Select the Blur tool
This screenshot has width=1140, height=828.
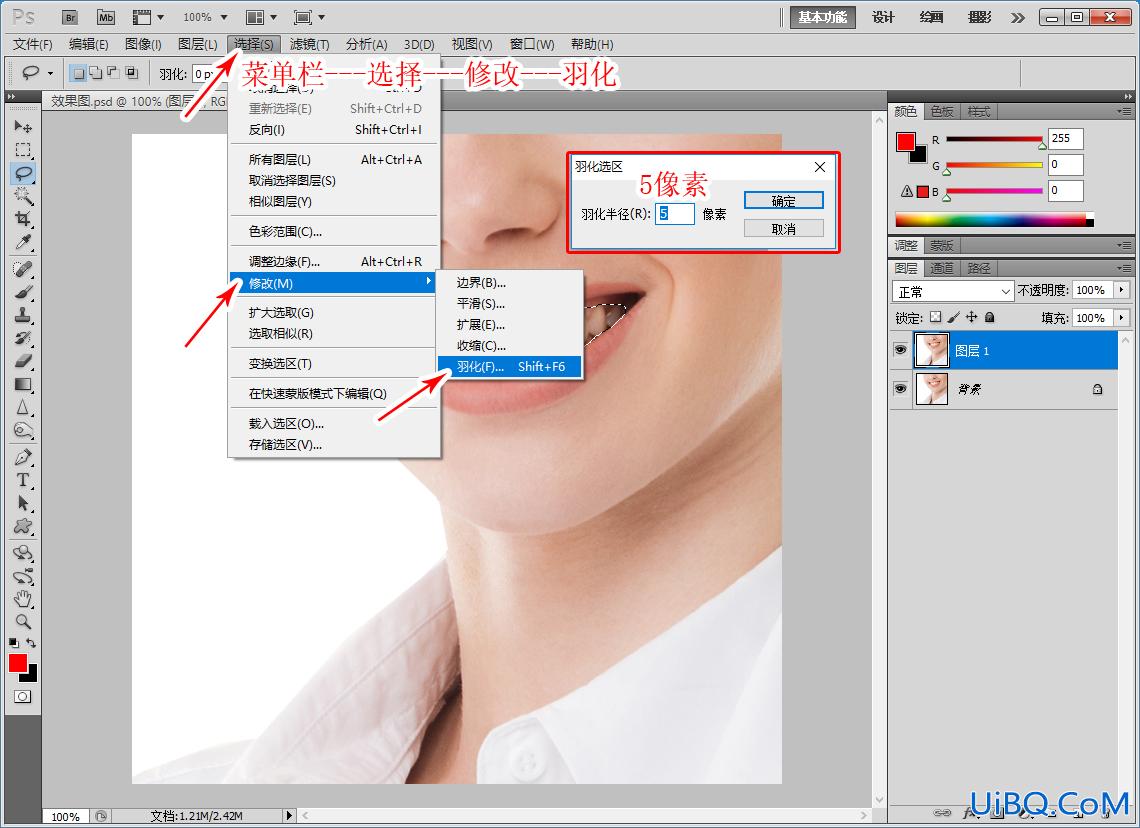pos(23,407)
